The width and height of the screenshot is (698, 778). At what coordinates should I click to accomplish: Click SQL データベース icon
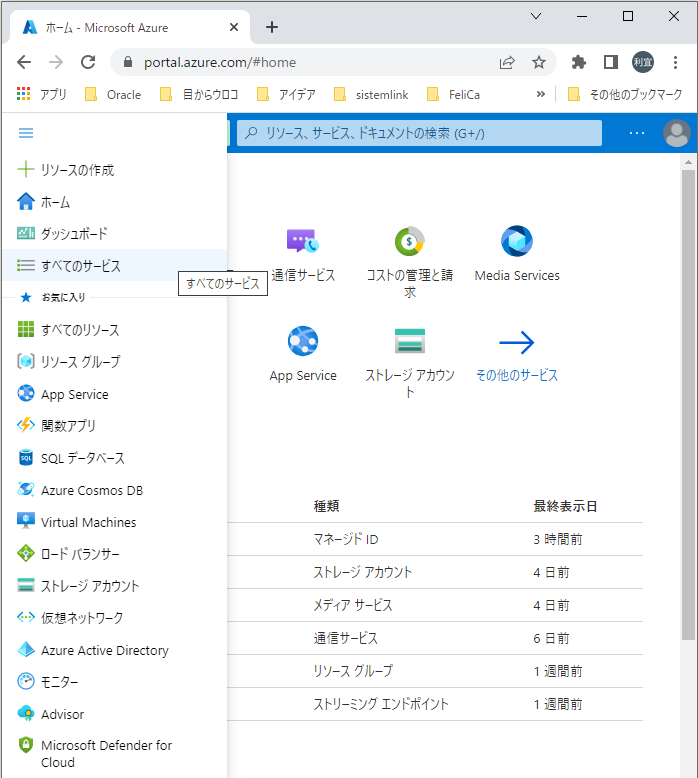[x=26, y=457]
